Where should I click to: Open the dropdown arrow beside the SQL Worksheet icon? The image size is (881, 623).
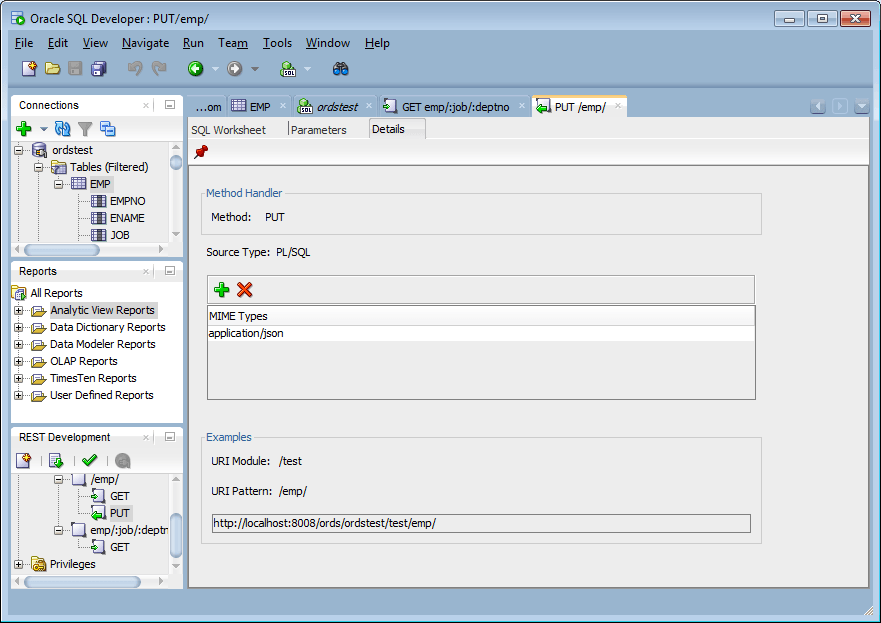tap(307, 69)
